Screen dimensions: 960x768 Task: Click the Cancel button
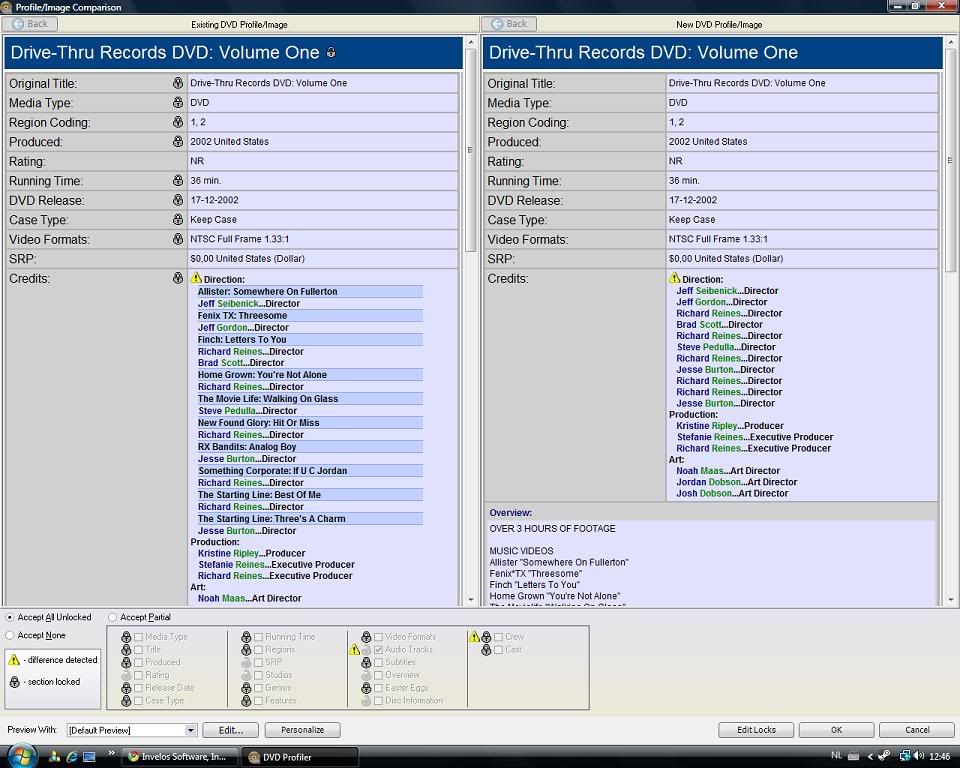coord(917,730)
